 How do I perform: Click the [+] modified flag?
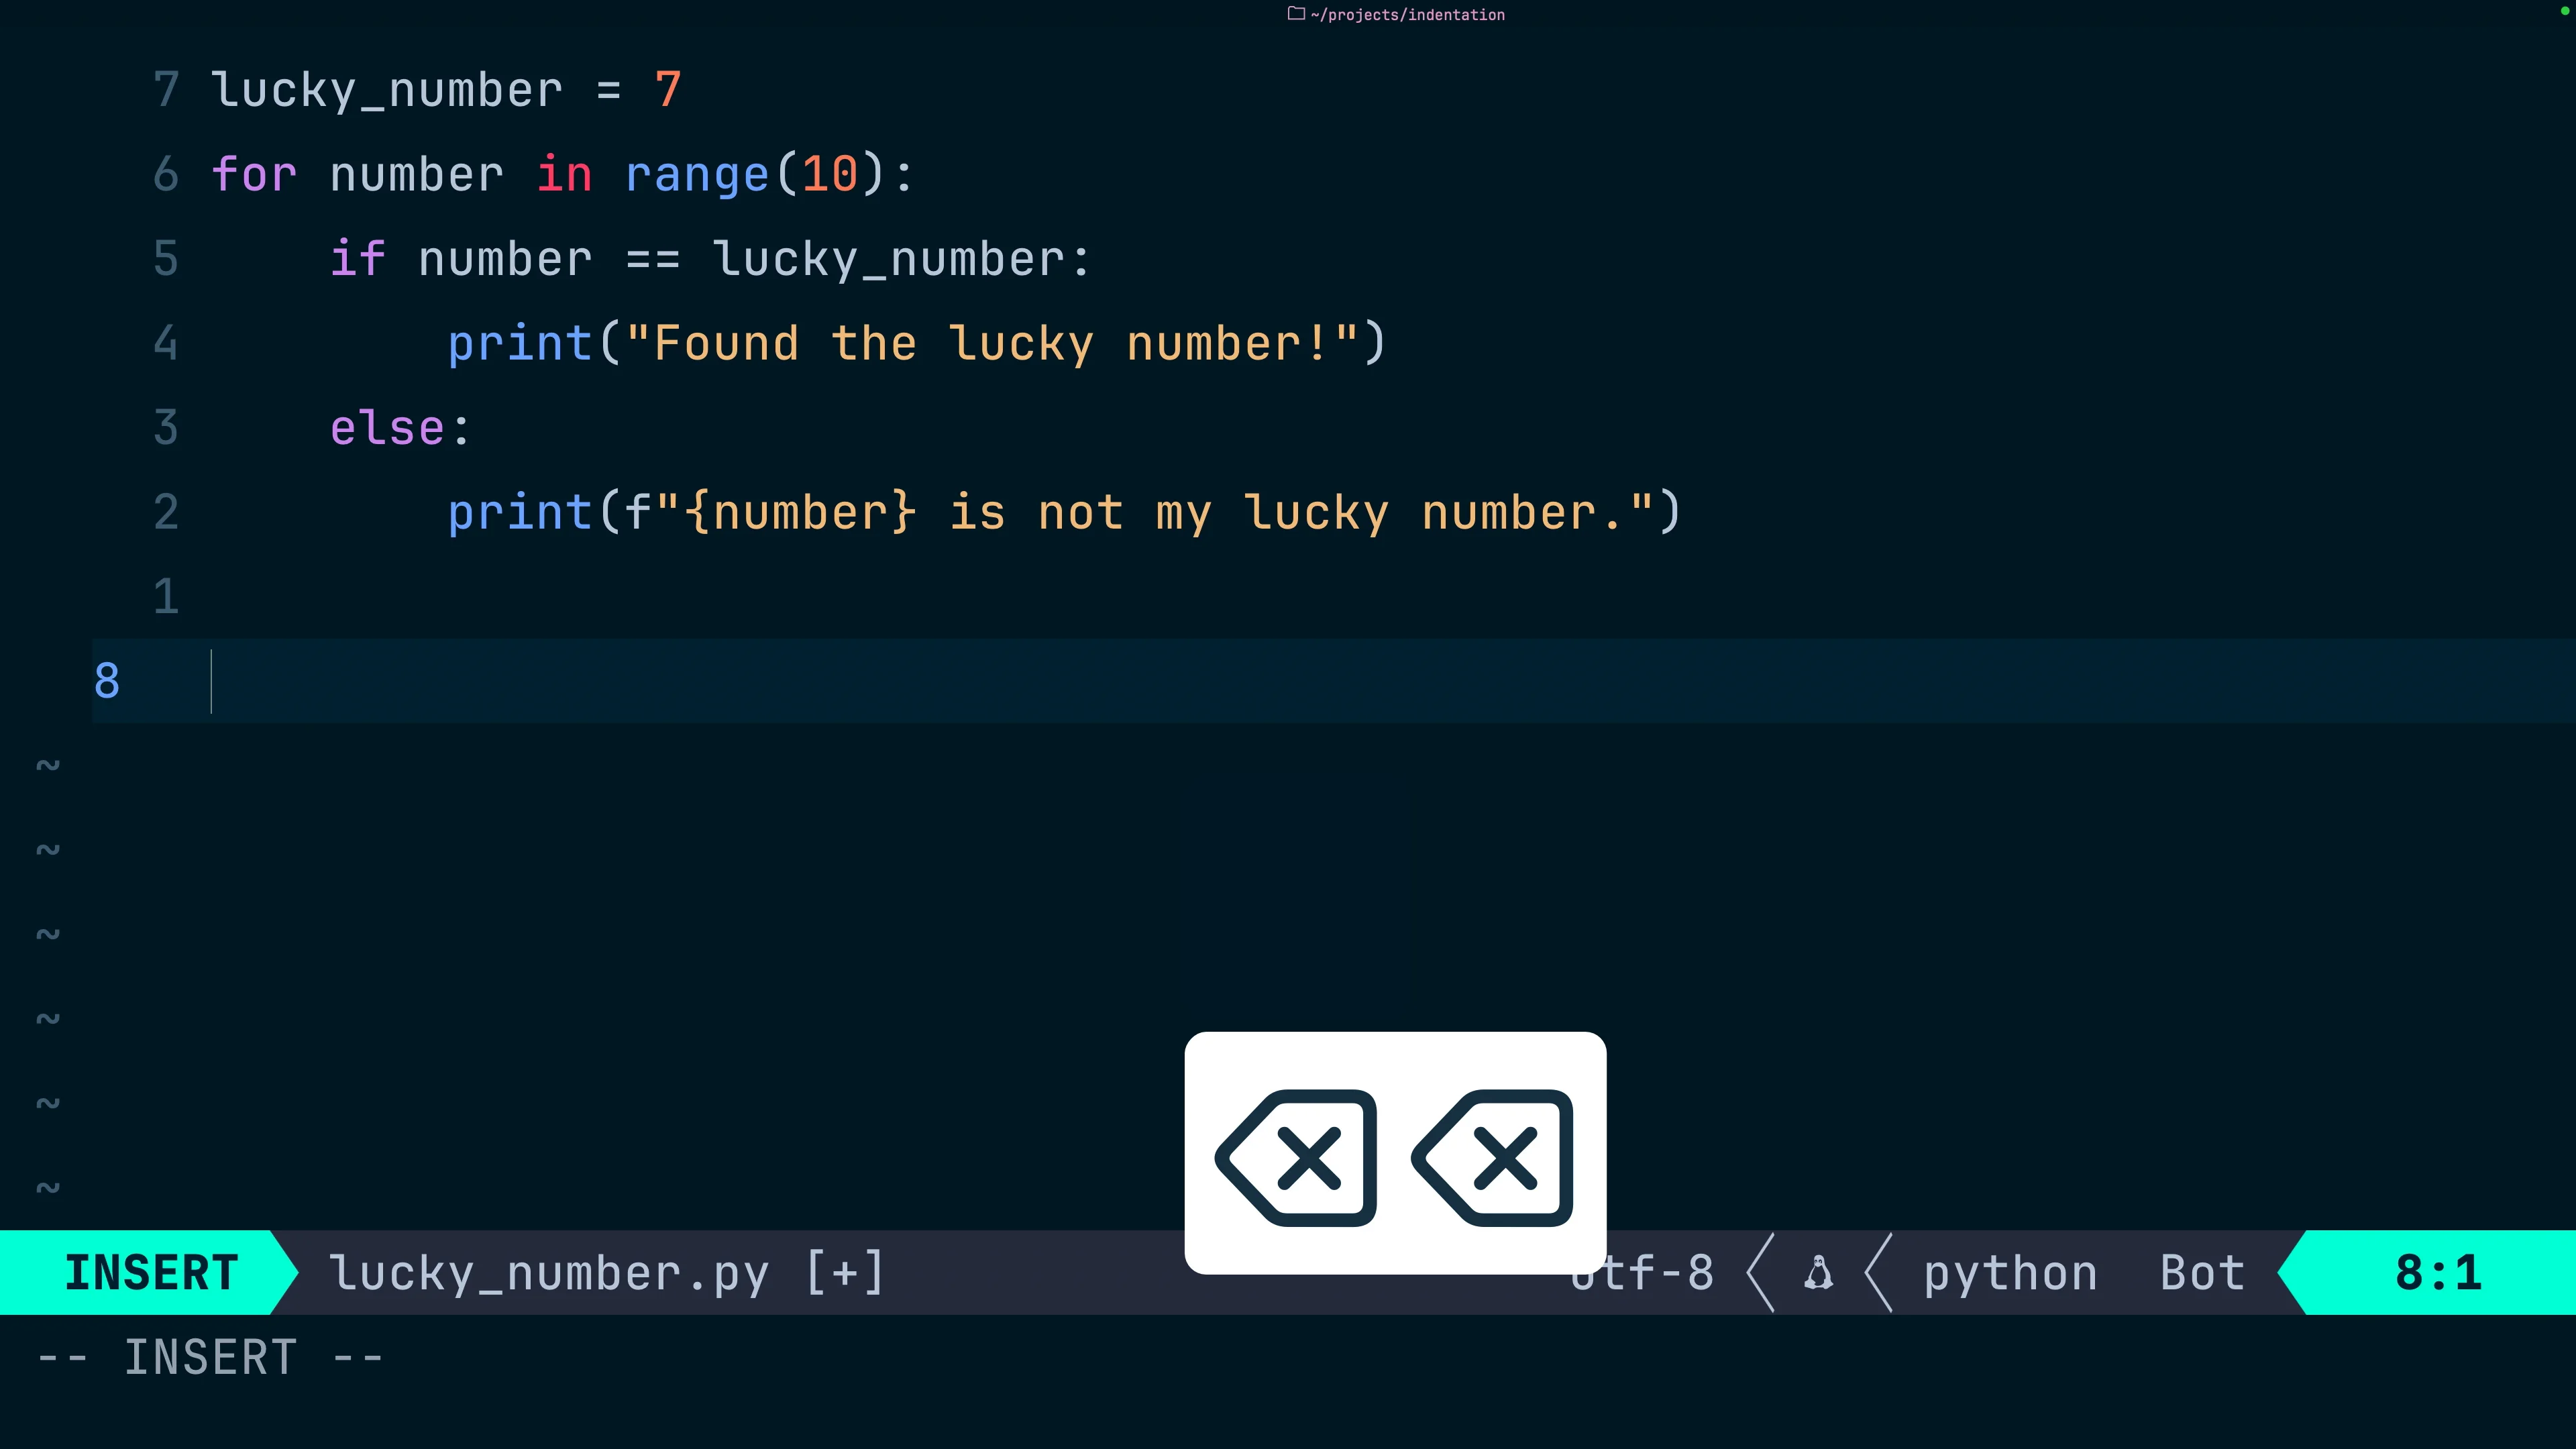[x=845, y=1273]
